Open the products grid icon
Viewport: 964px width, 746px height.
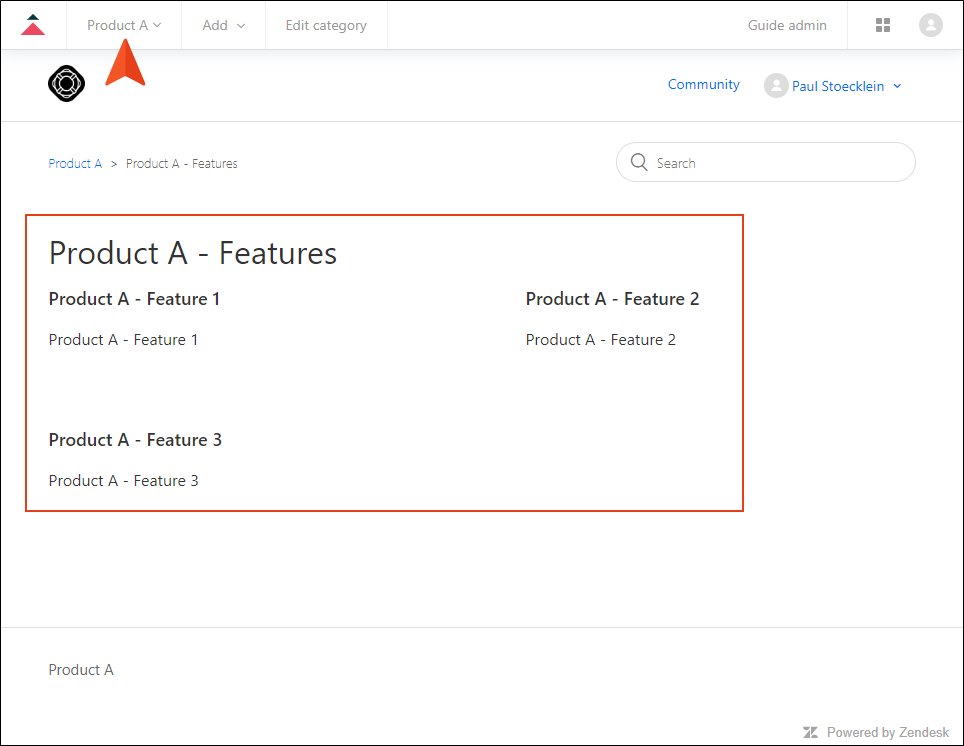[883, 25]
